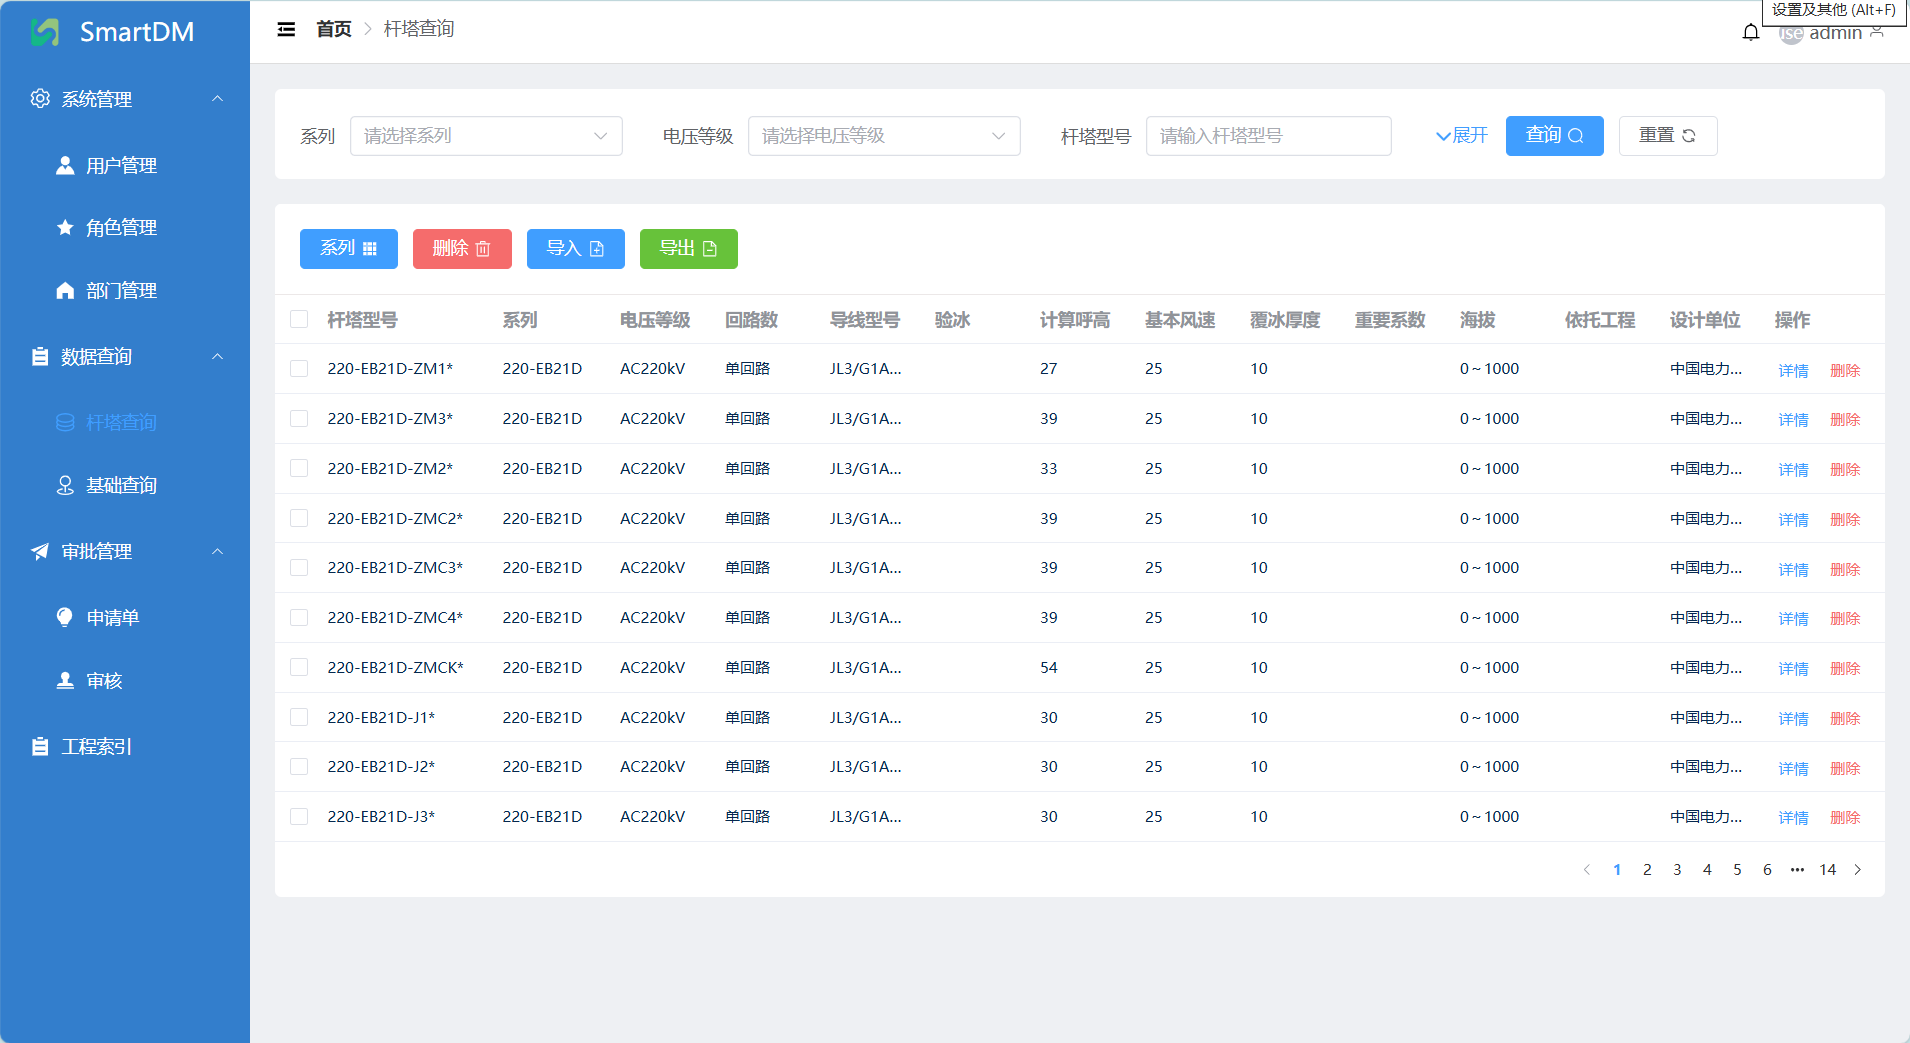Viewport: 1910px width, 1043px height.
Task: Click the 查询 search button
Action: point(1554,136)
